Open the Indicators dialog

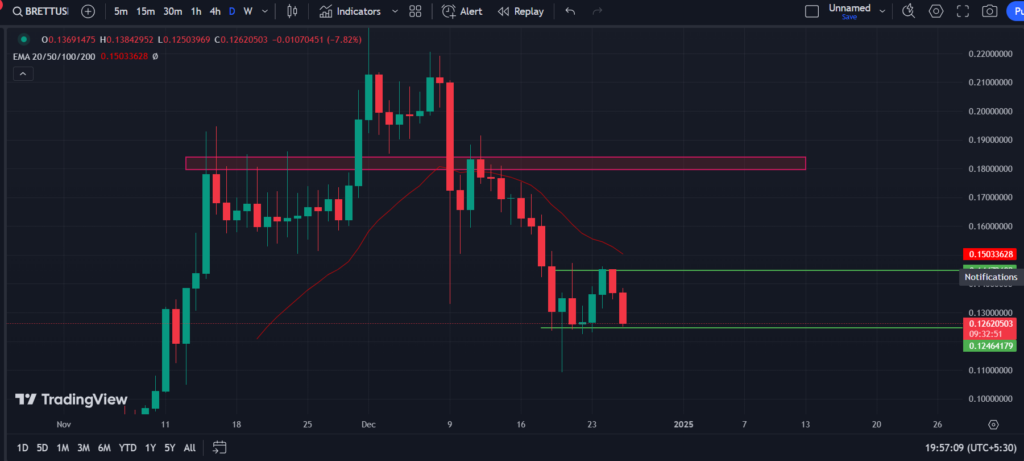351,11
